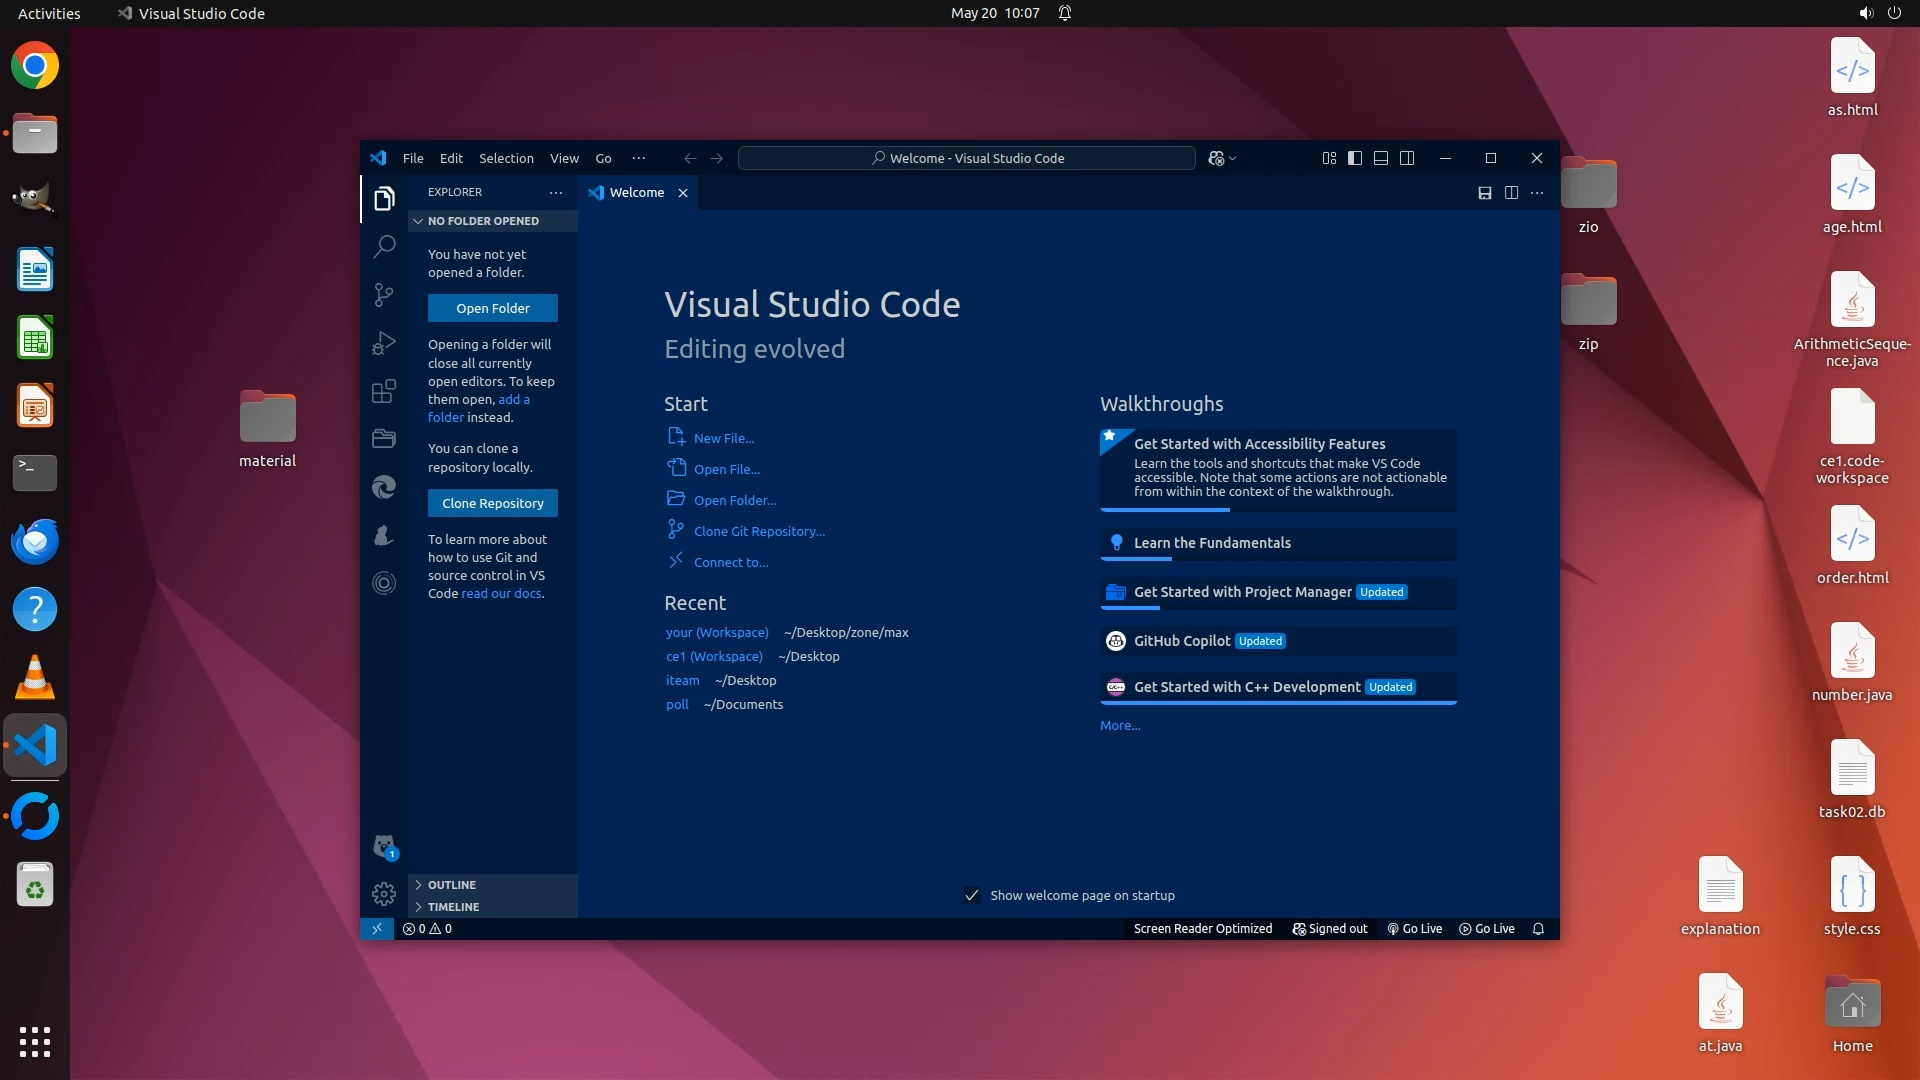The width and height of the screenshot is (1920, 1080).
Task: Uncheck Show welcome page on startup
Action: click(x=971, y=895)
